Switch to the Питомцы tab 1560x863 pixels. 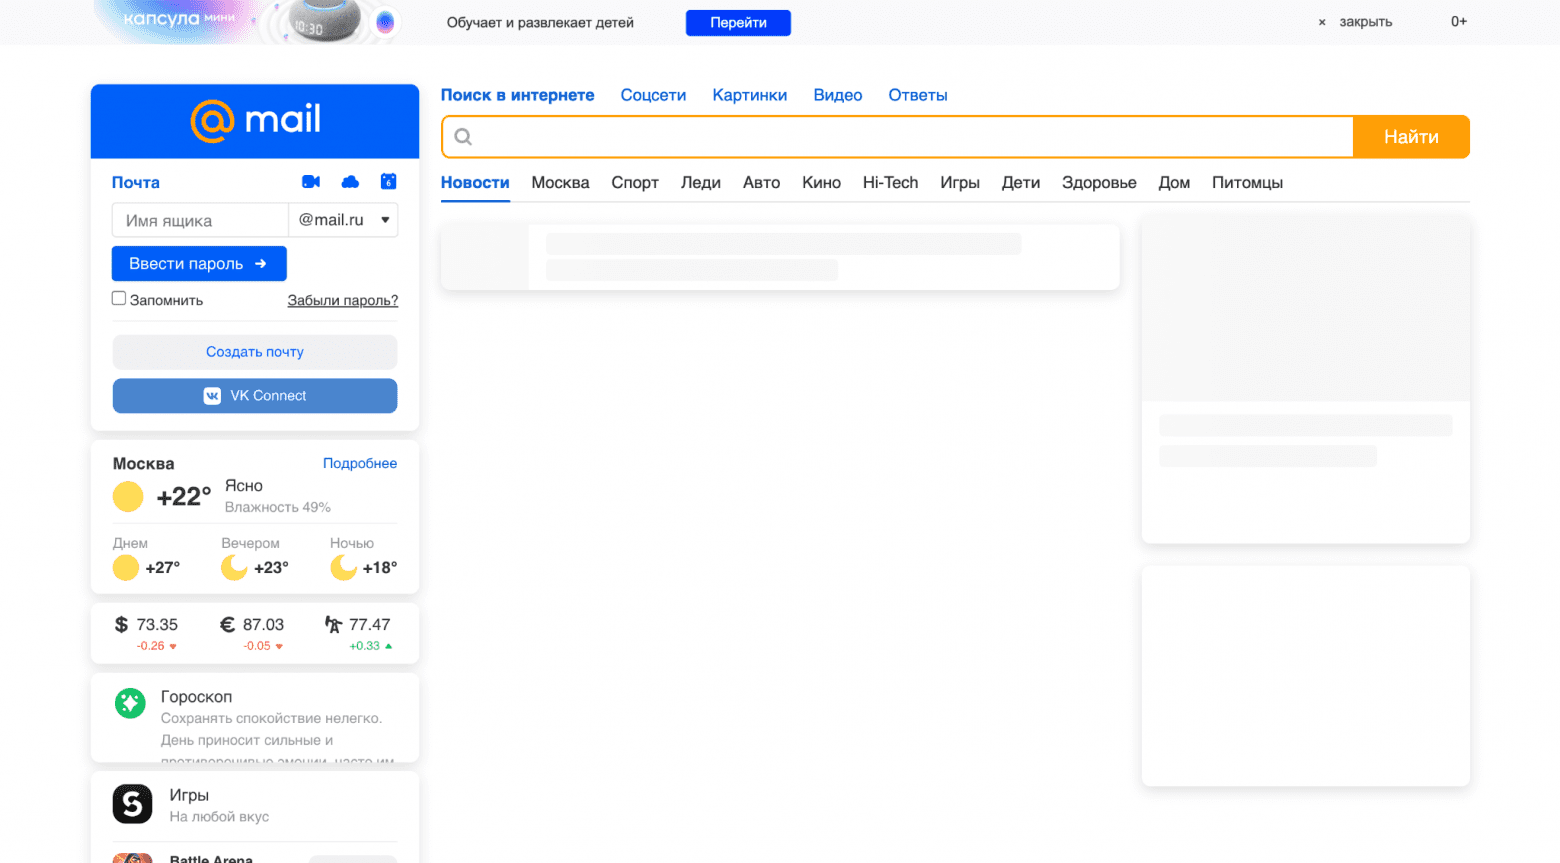click(x=1247, y=182)
